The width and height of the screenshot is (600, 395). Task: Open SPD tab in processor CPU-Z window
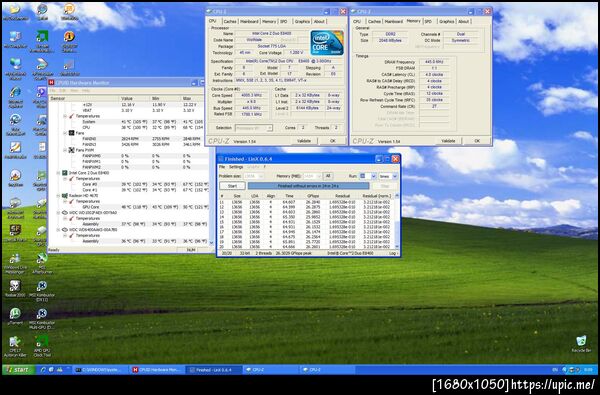click(284, 21)
